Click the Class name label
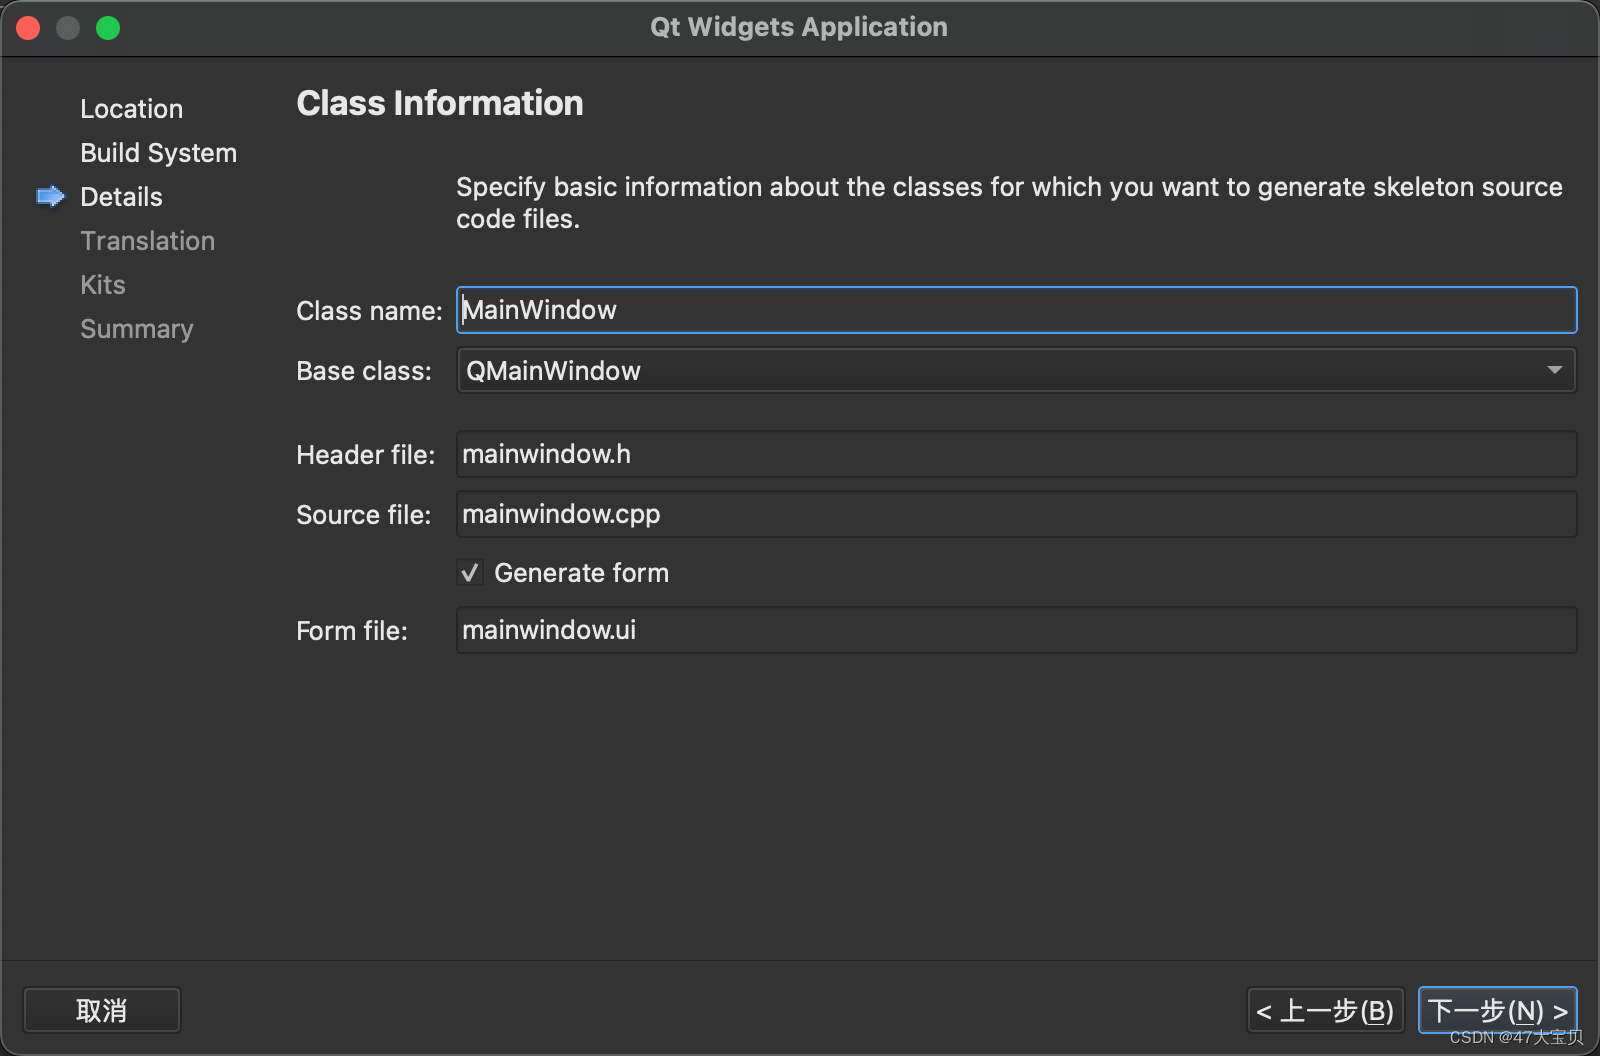Viewport: 1600px width, 1056px height. (369, 311)
